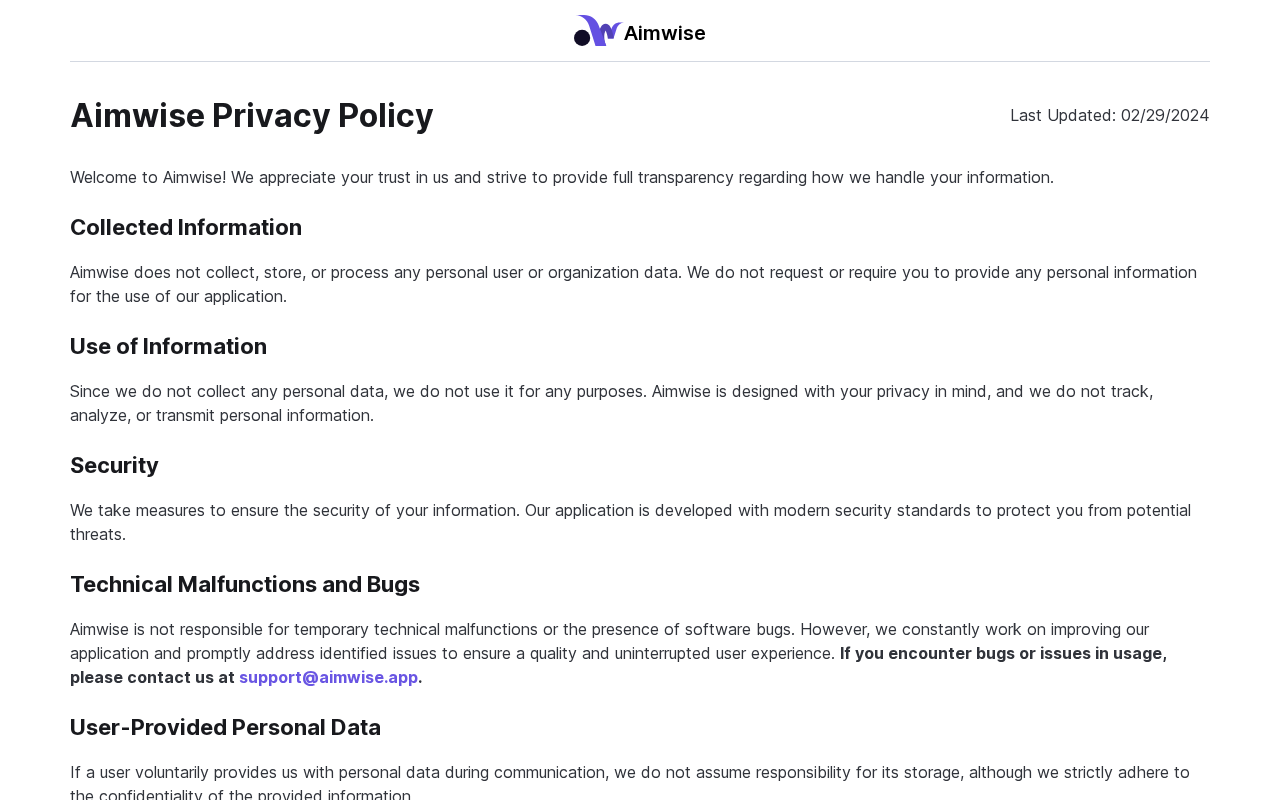This screenshot has width=1280, height=800.
Task: Select the Technical Malfunctions and Bugs heading
Action: click(245, 585)
